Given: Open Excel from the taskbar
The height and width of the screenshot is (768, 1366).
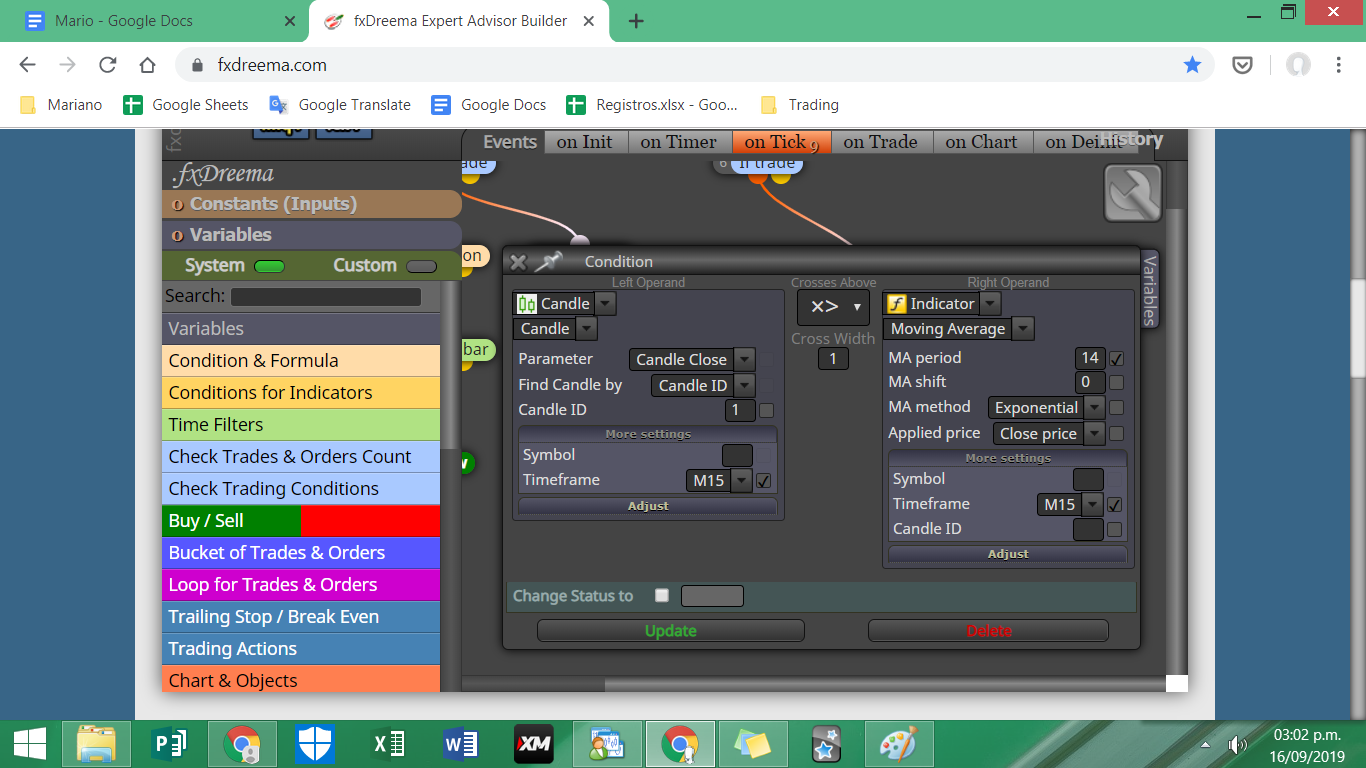Looking at the screenshot, I should pos(388,744).
